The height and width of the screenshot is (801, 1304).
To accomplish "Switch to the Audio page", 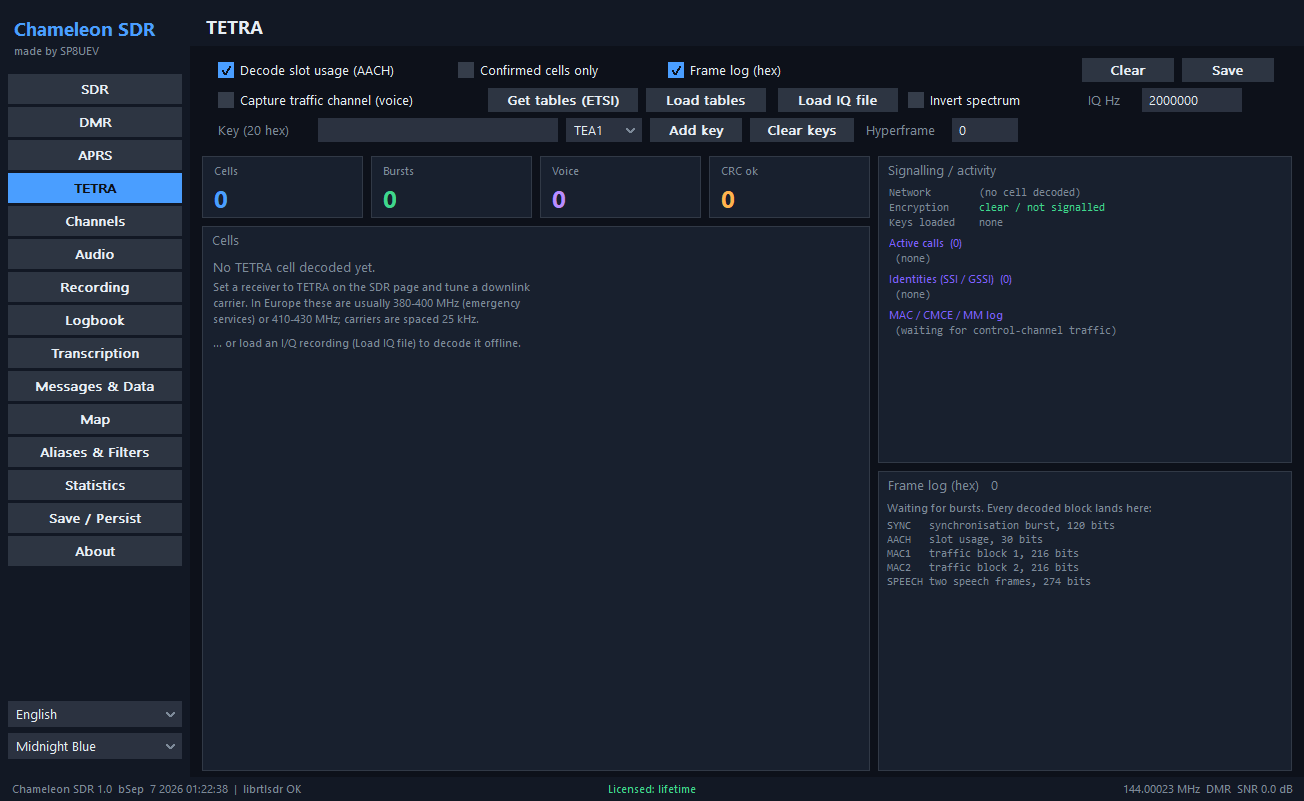I will [95, 254].
